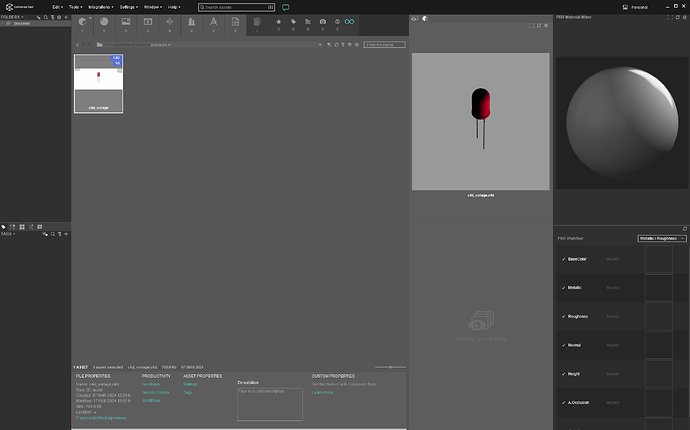Search folders using magnifier in Folders panel
Screen dimensions: 690x430
pos(45,17)
